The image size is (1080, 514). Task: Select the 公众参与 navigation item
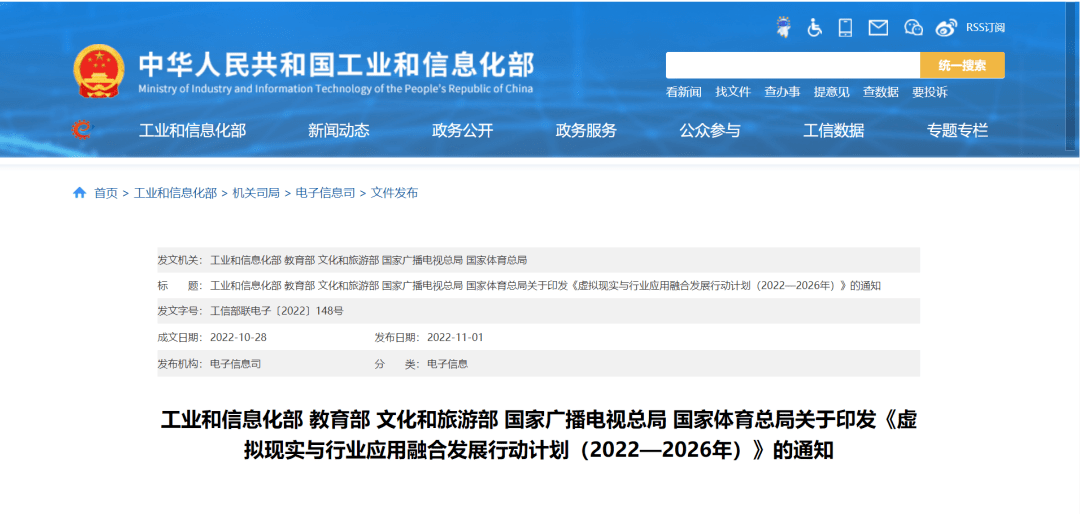click(x=709, y=130)
